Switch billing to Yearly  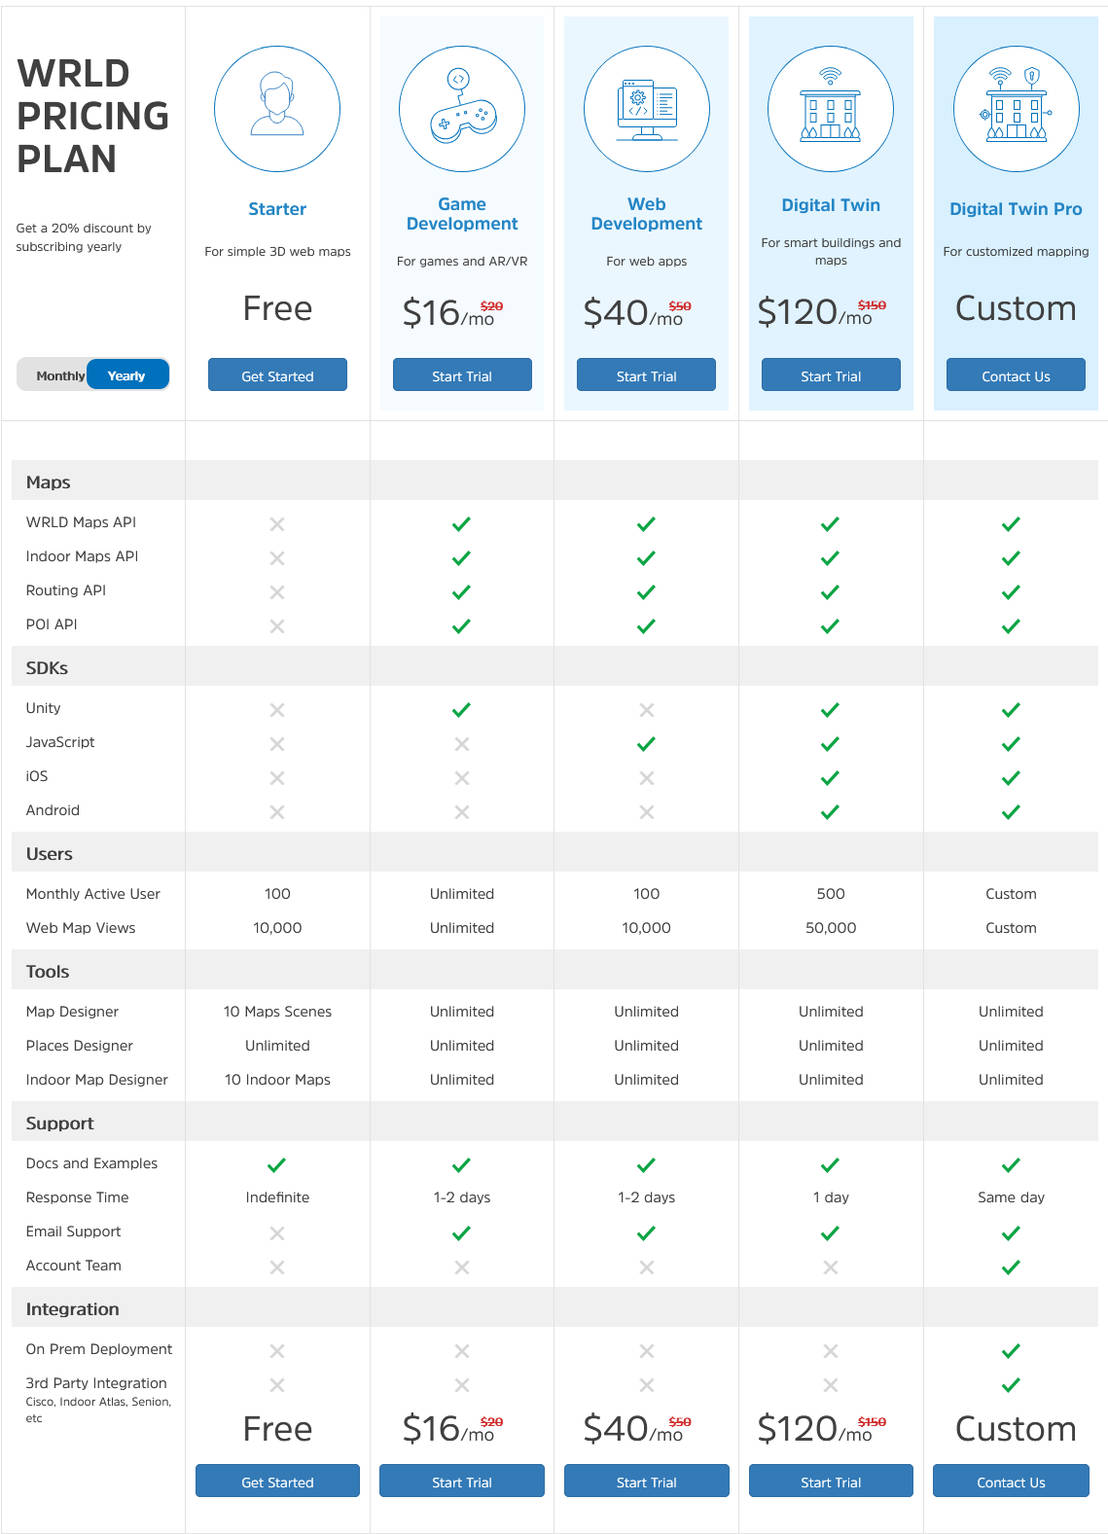tap(127, 376)
